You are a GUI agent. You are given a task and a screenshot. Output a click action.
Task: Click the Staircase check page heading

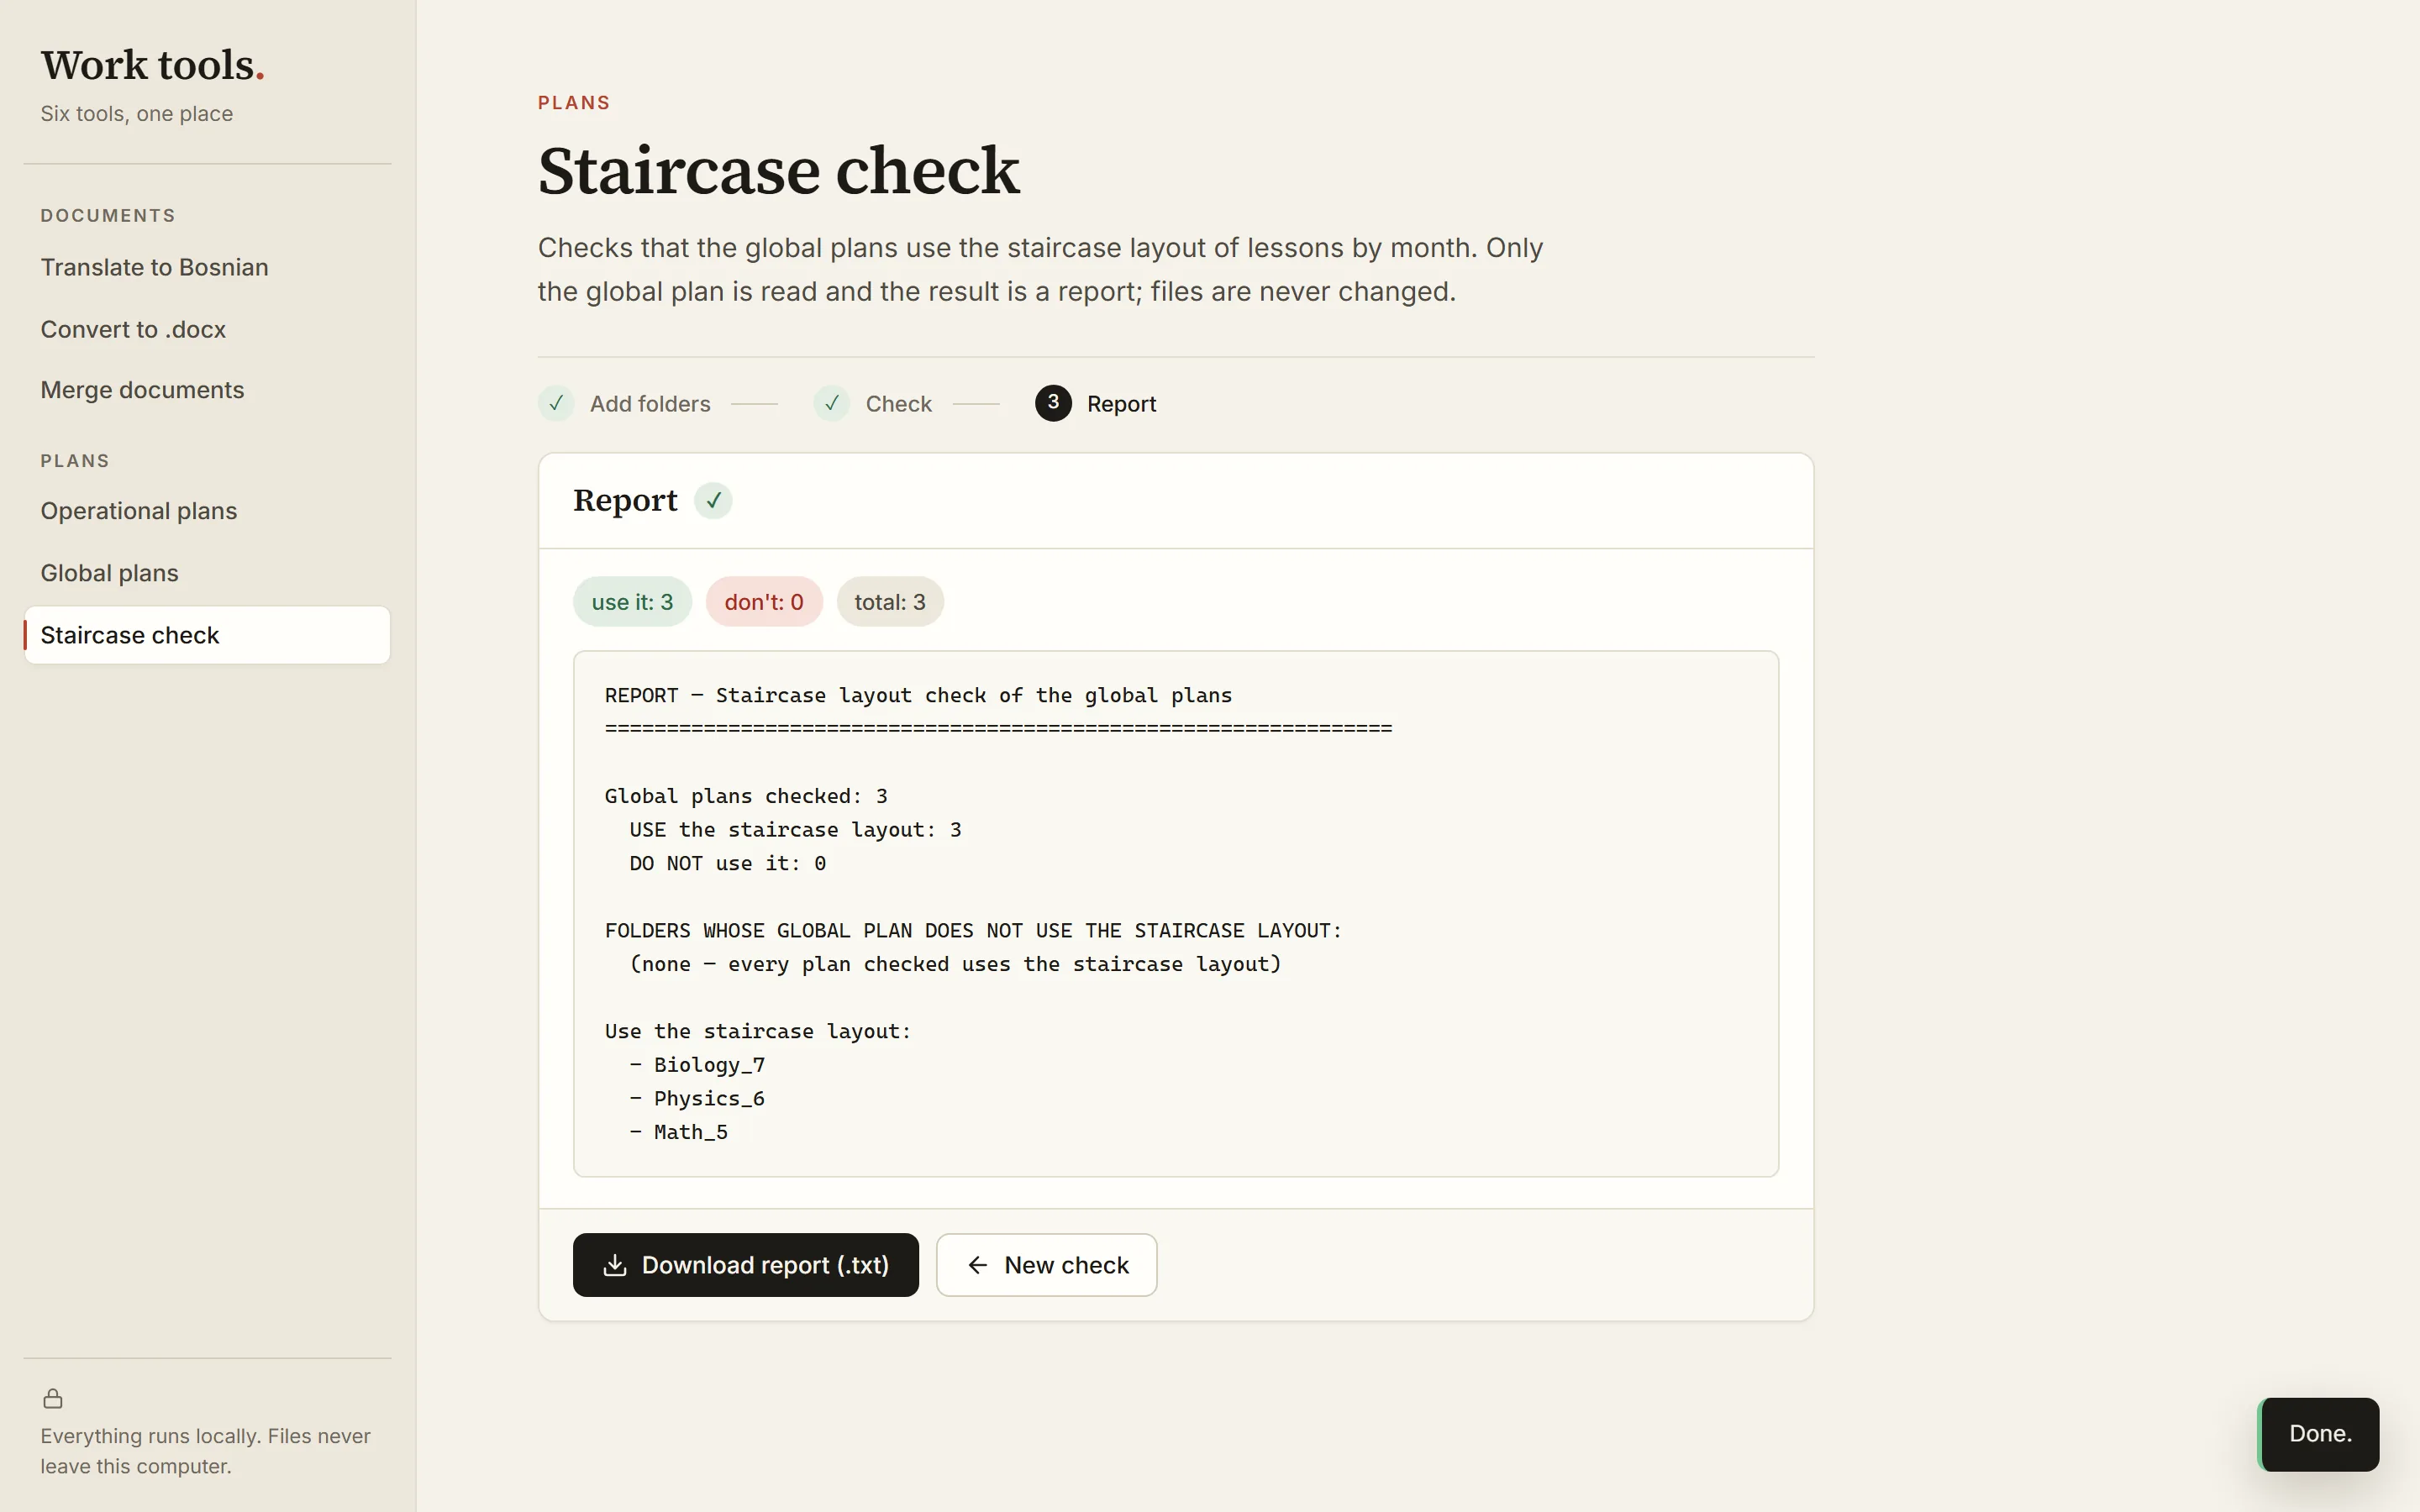778,170
